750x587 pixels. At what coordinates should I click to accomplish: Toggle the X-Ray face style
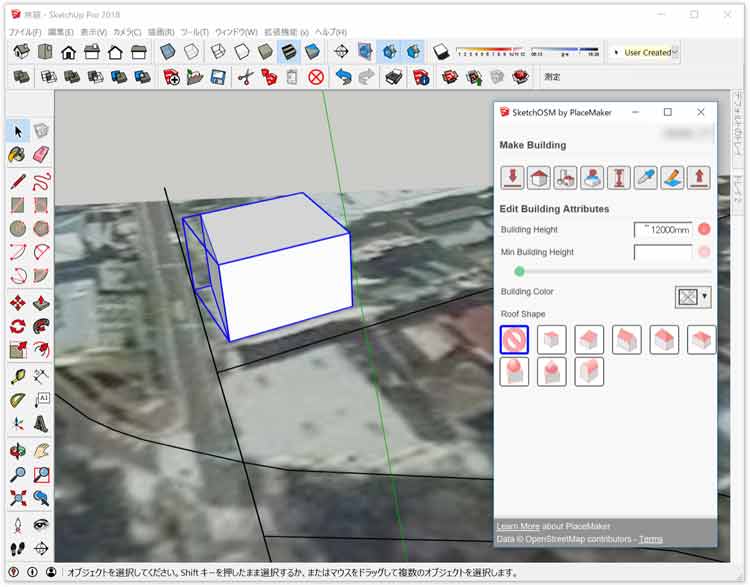click(167, 52)
